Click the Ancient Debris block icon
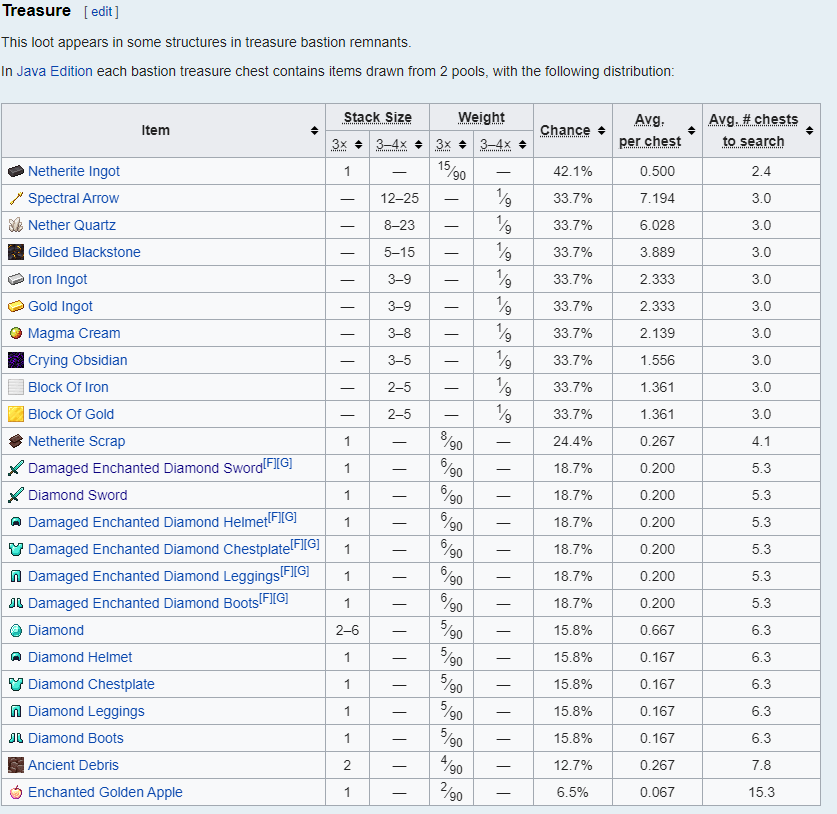 point(15,765)
